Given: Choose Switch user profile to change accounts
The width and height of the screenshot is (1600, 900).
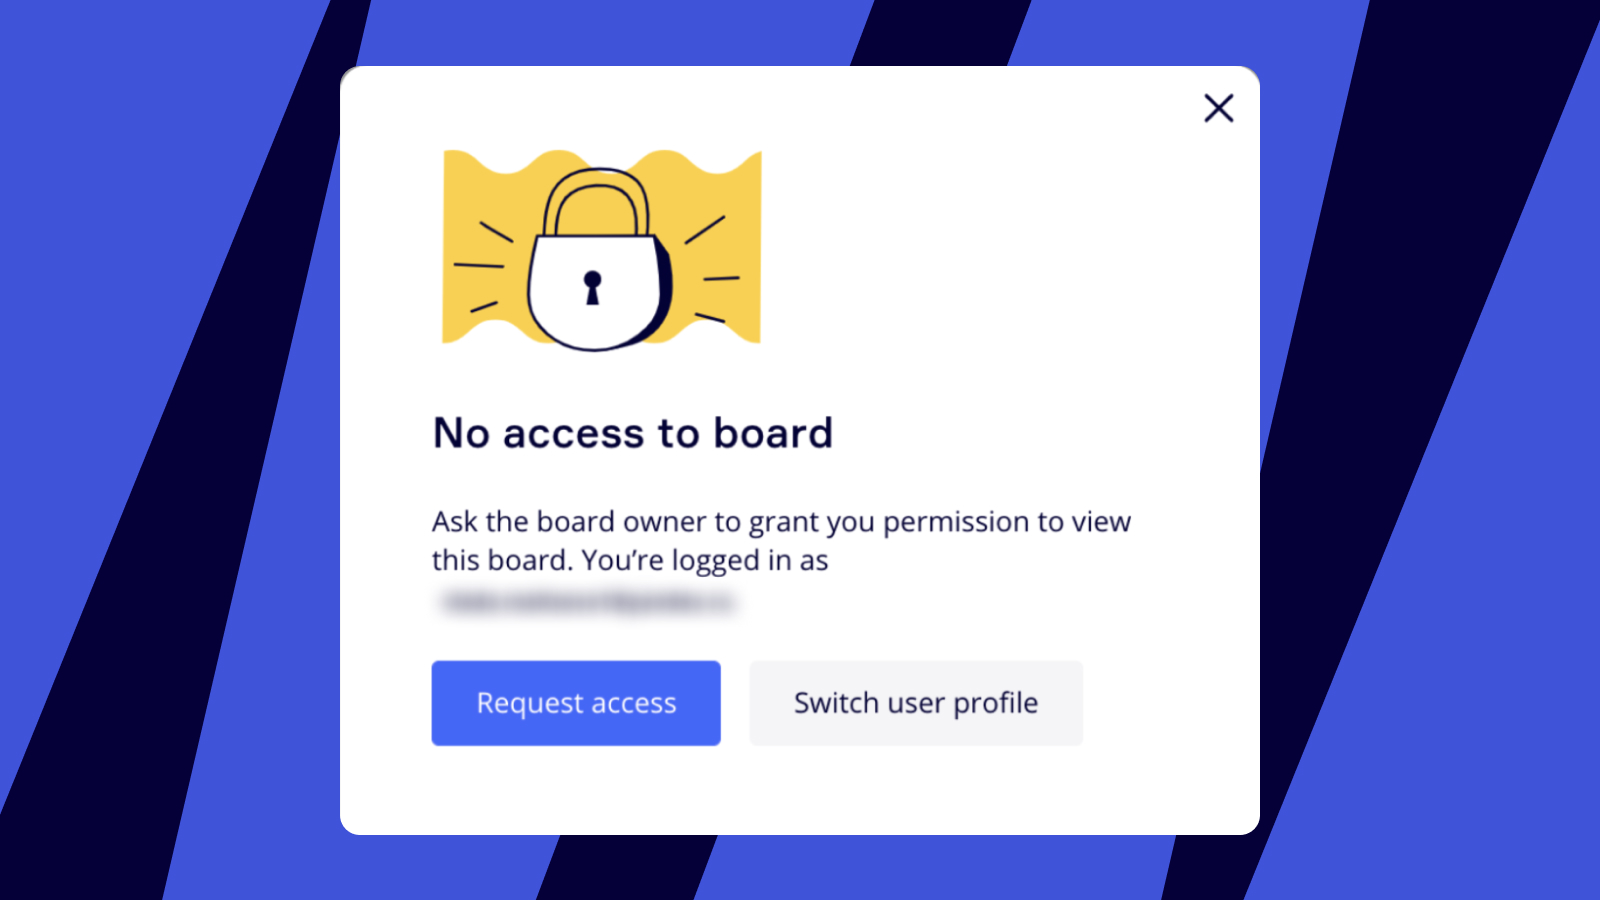Looking at the screenshot, I should (x=915, y=702).
